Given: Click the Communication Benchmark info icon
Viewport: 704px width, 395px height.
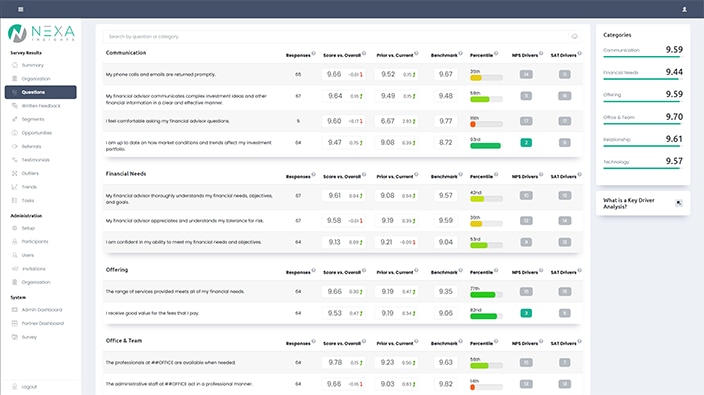Looking at the screenshot, I should [461, 53].
